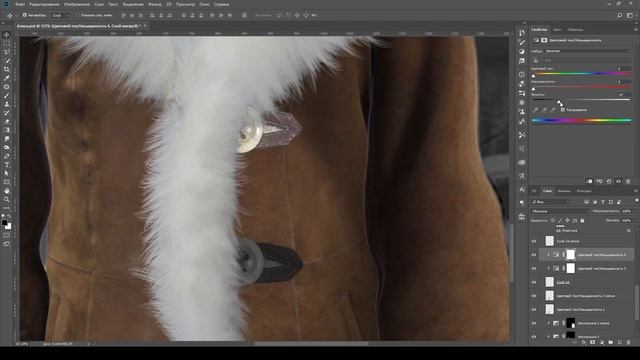640x360 pixels.
Task: Toggle adjustment visibility eye in Properties footer
Action: 618,181
